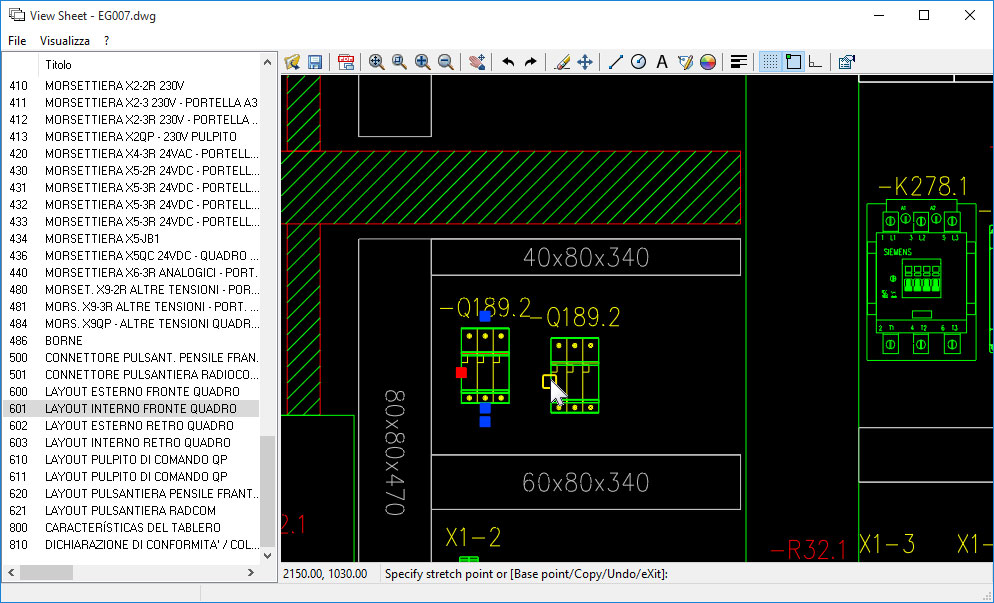Select sheet 486 BORNE
This screenshot has width=994, height=603.
[131, 341]
